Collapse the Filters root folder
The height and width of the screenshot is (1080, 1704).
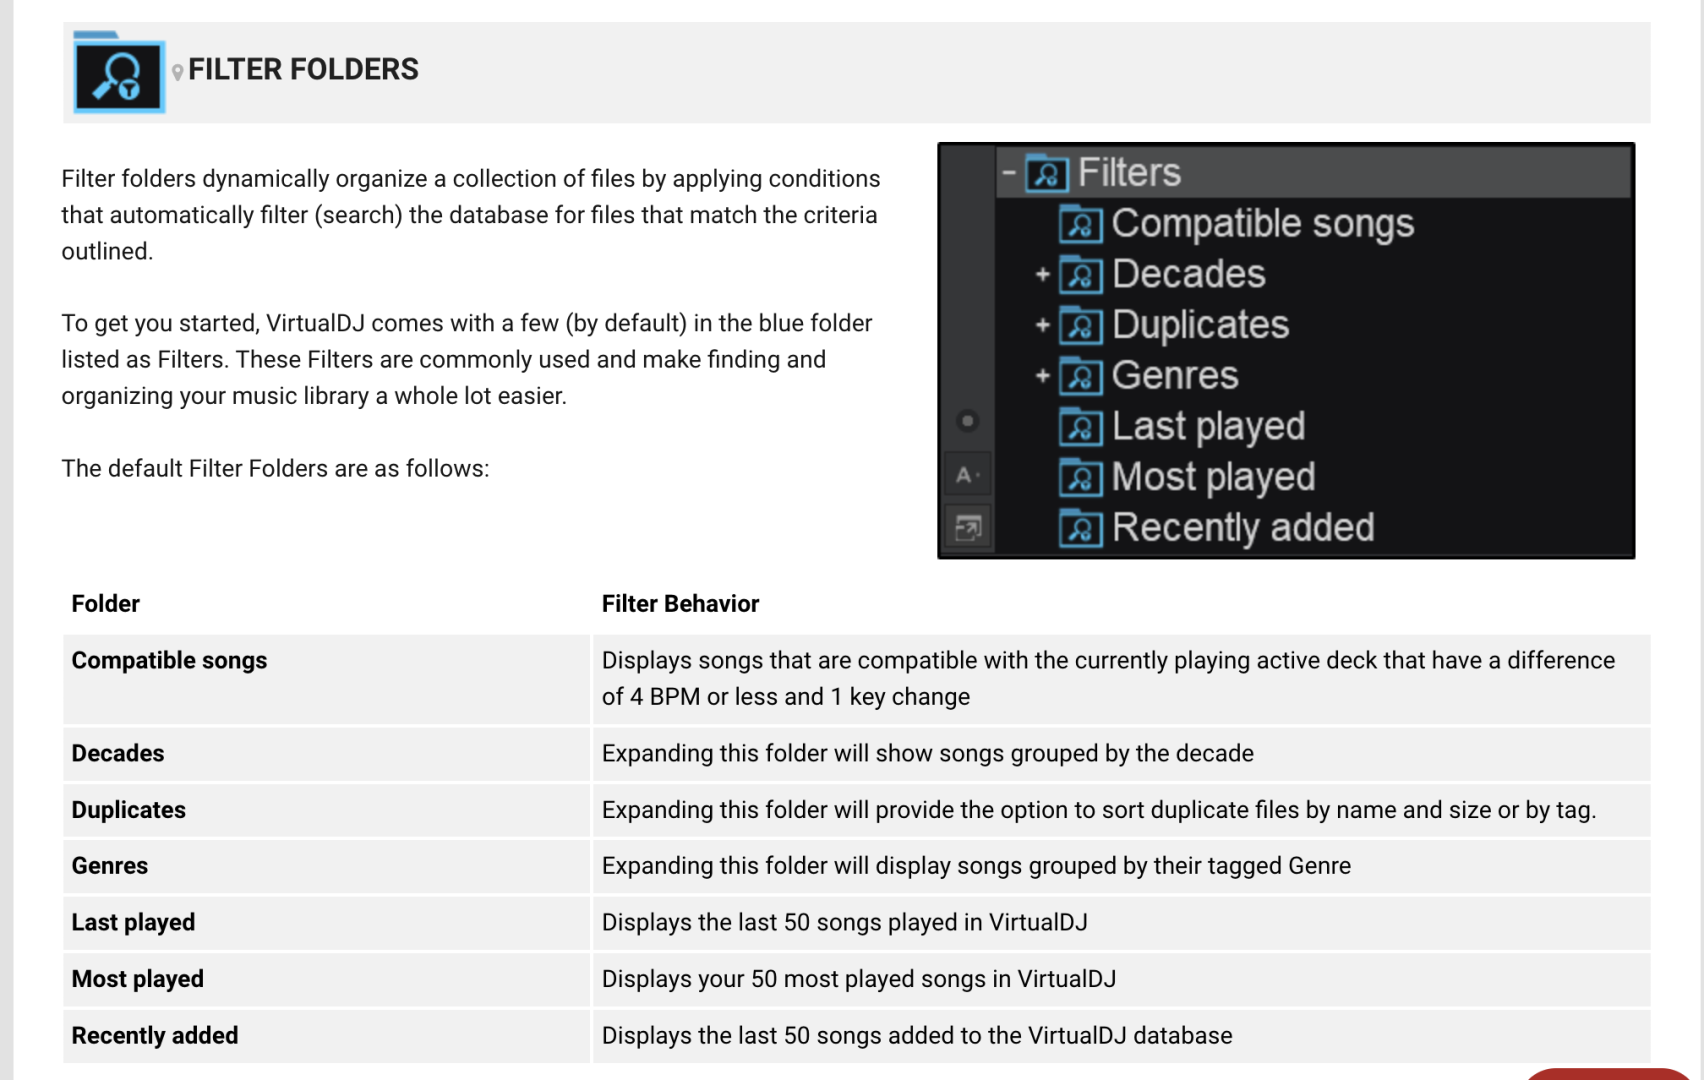coord(1010,173)
